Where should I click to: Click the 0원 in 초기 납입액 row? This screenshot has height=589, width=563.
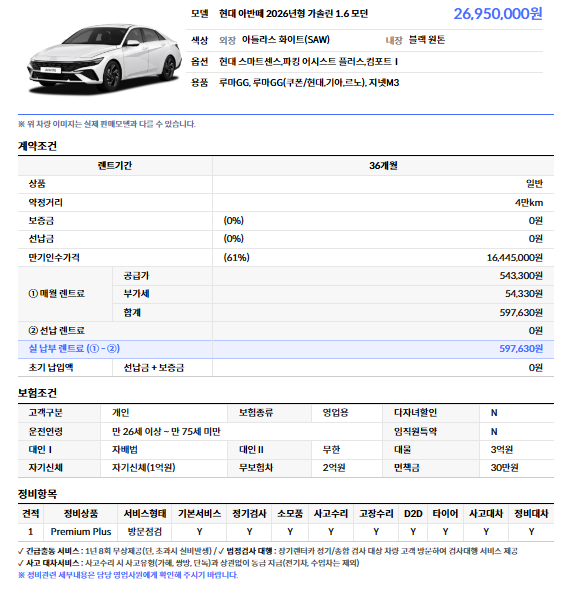(x=536, y=368)
